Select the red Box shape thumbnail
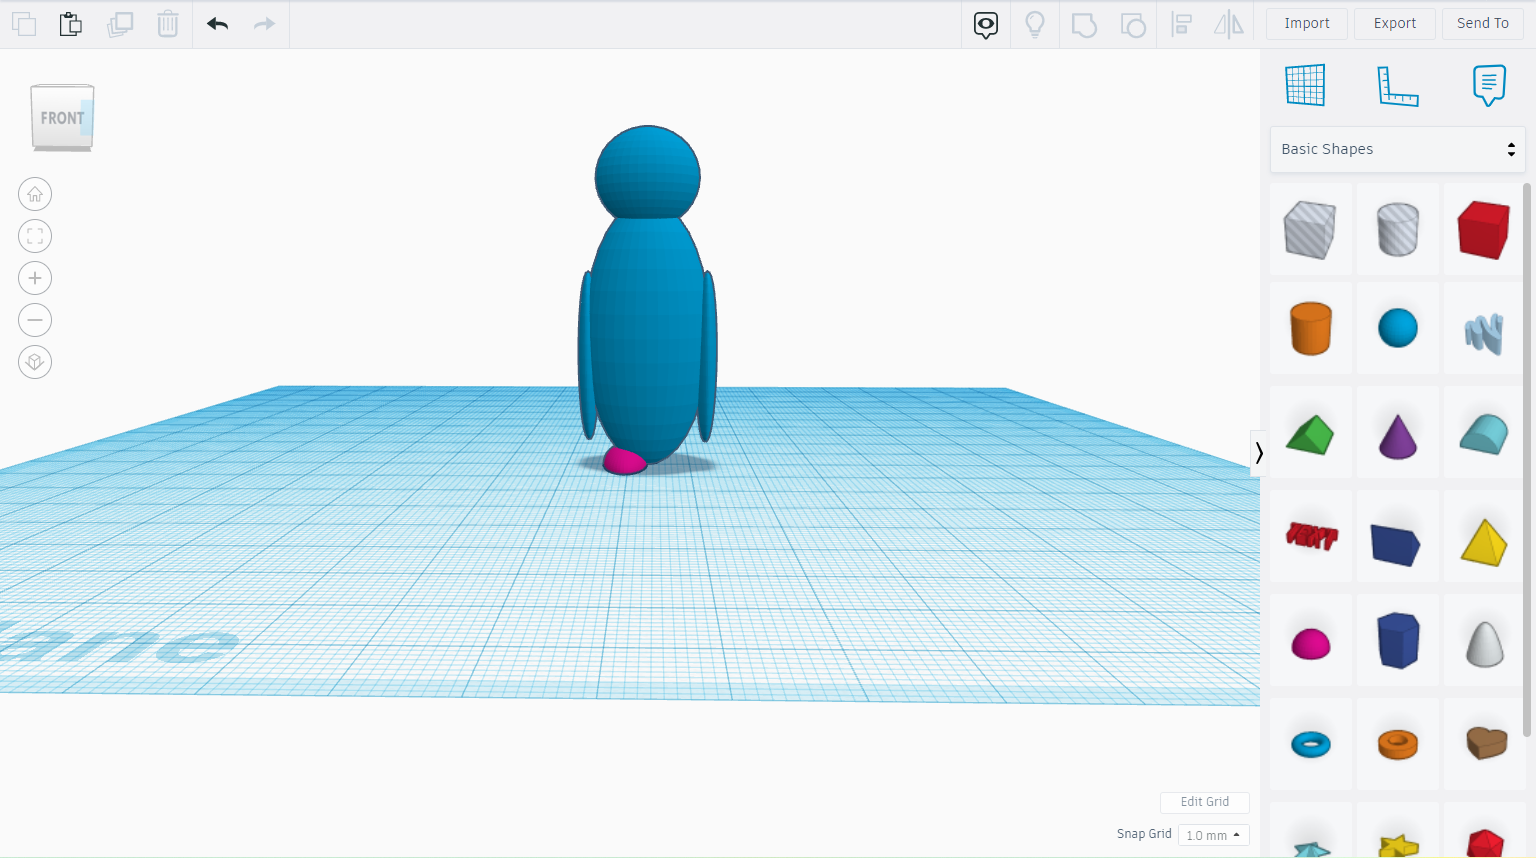1536x858 pixels. (1484, 228)
